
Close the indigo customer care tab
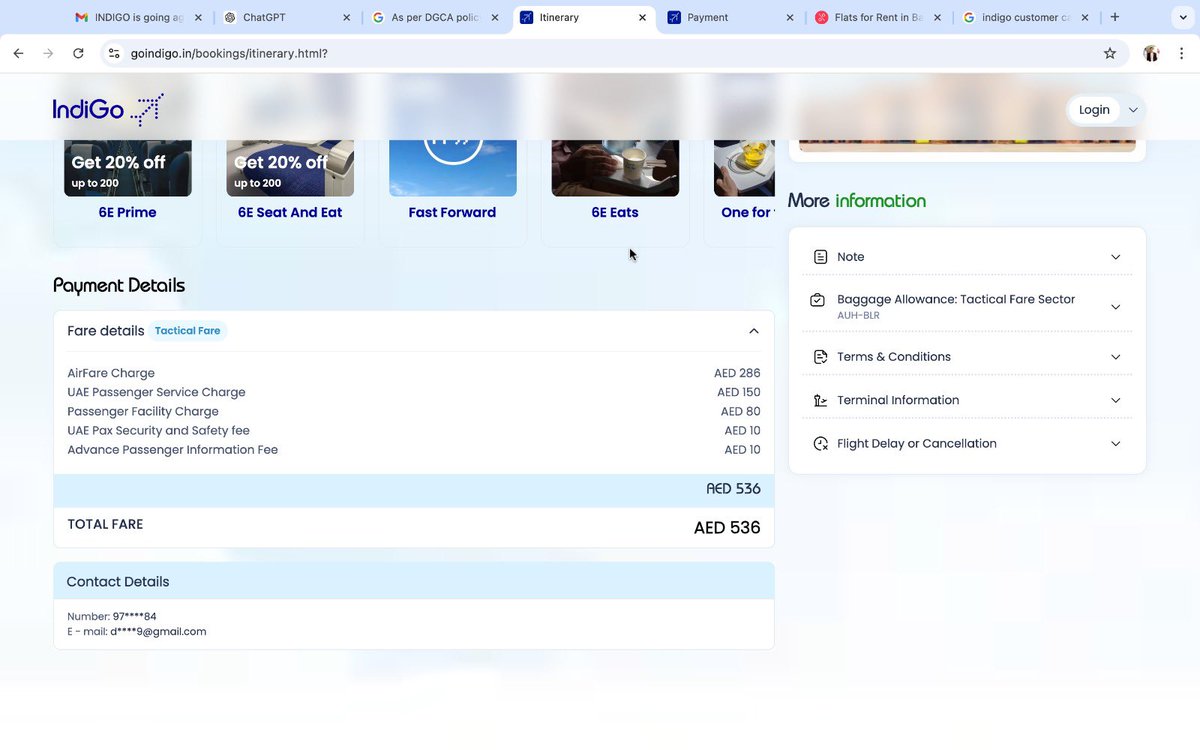pyautogui.click(x=1086, y=17)
